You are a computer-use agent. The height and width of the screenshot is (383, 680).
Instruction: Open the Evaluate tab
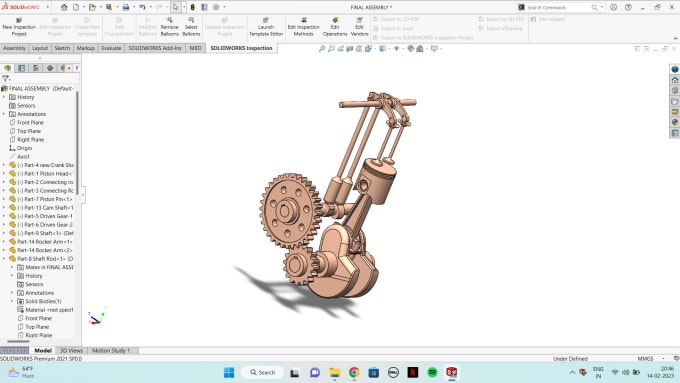pos(111,48)
